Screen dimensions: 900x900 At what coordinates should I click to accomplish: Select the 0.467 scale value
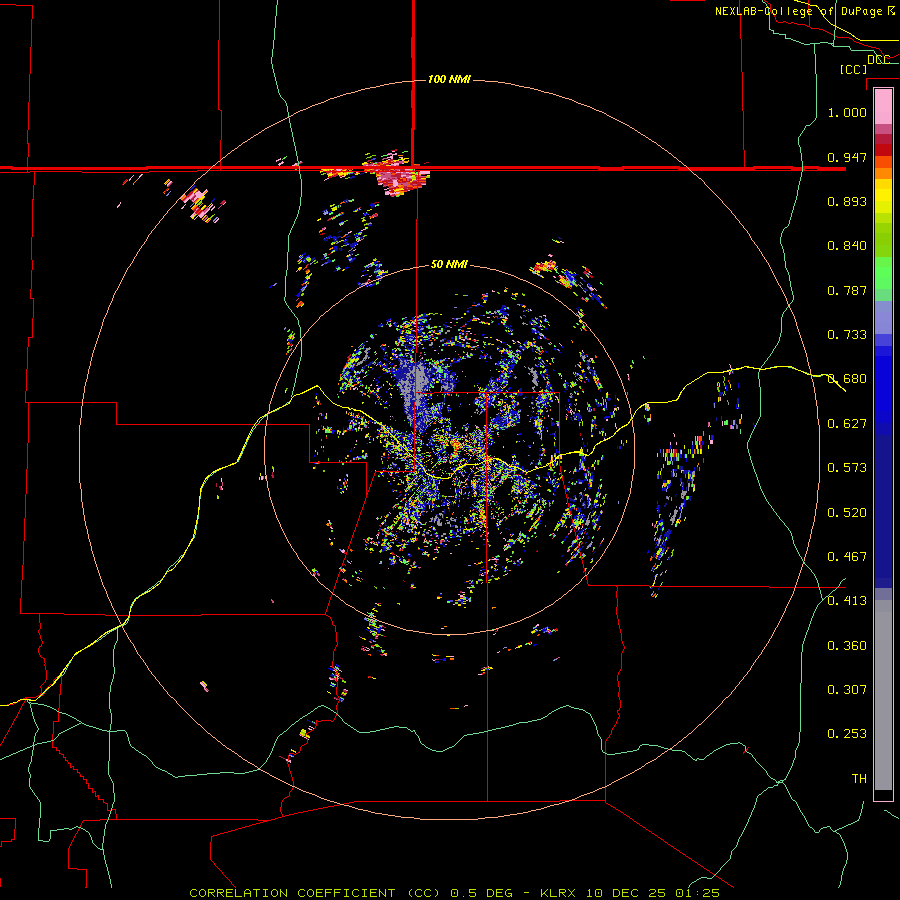pyautogui.click(x=847, y=556)
